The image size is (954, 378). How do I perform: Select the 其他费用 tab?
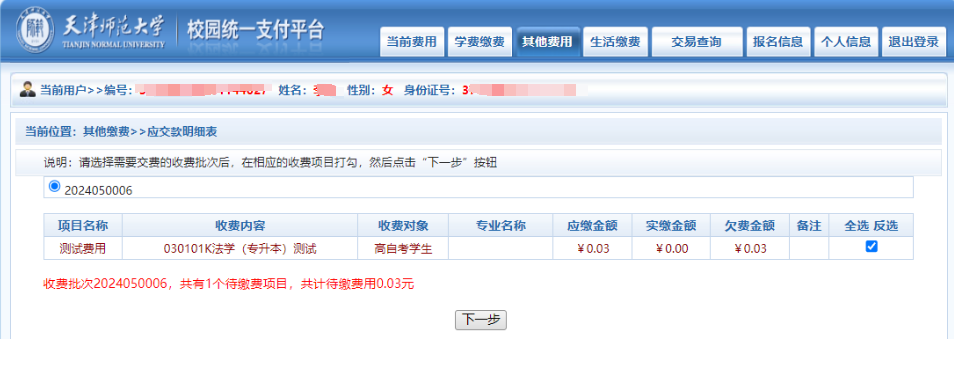coord(548,42)
